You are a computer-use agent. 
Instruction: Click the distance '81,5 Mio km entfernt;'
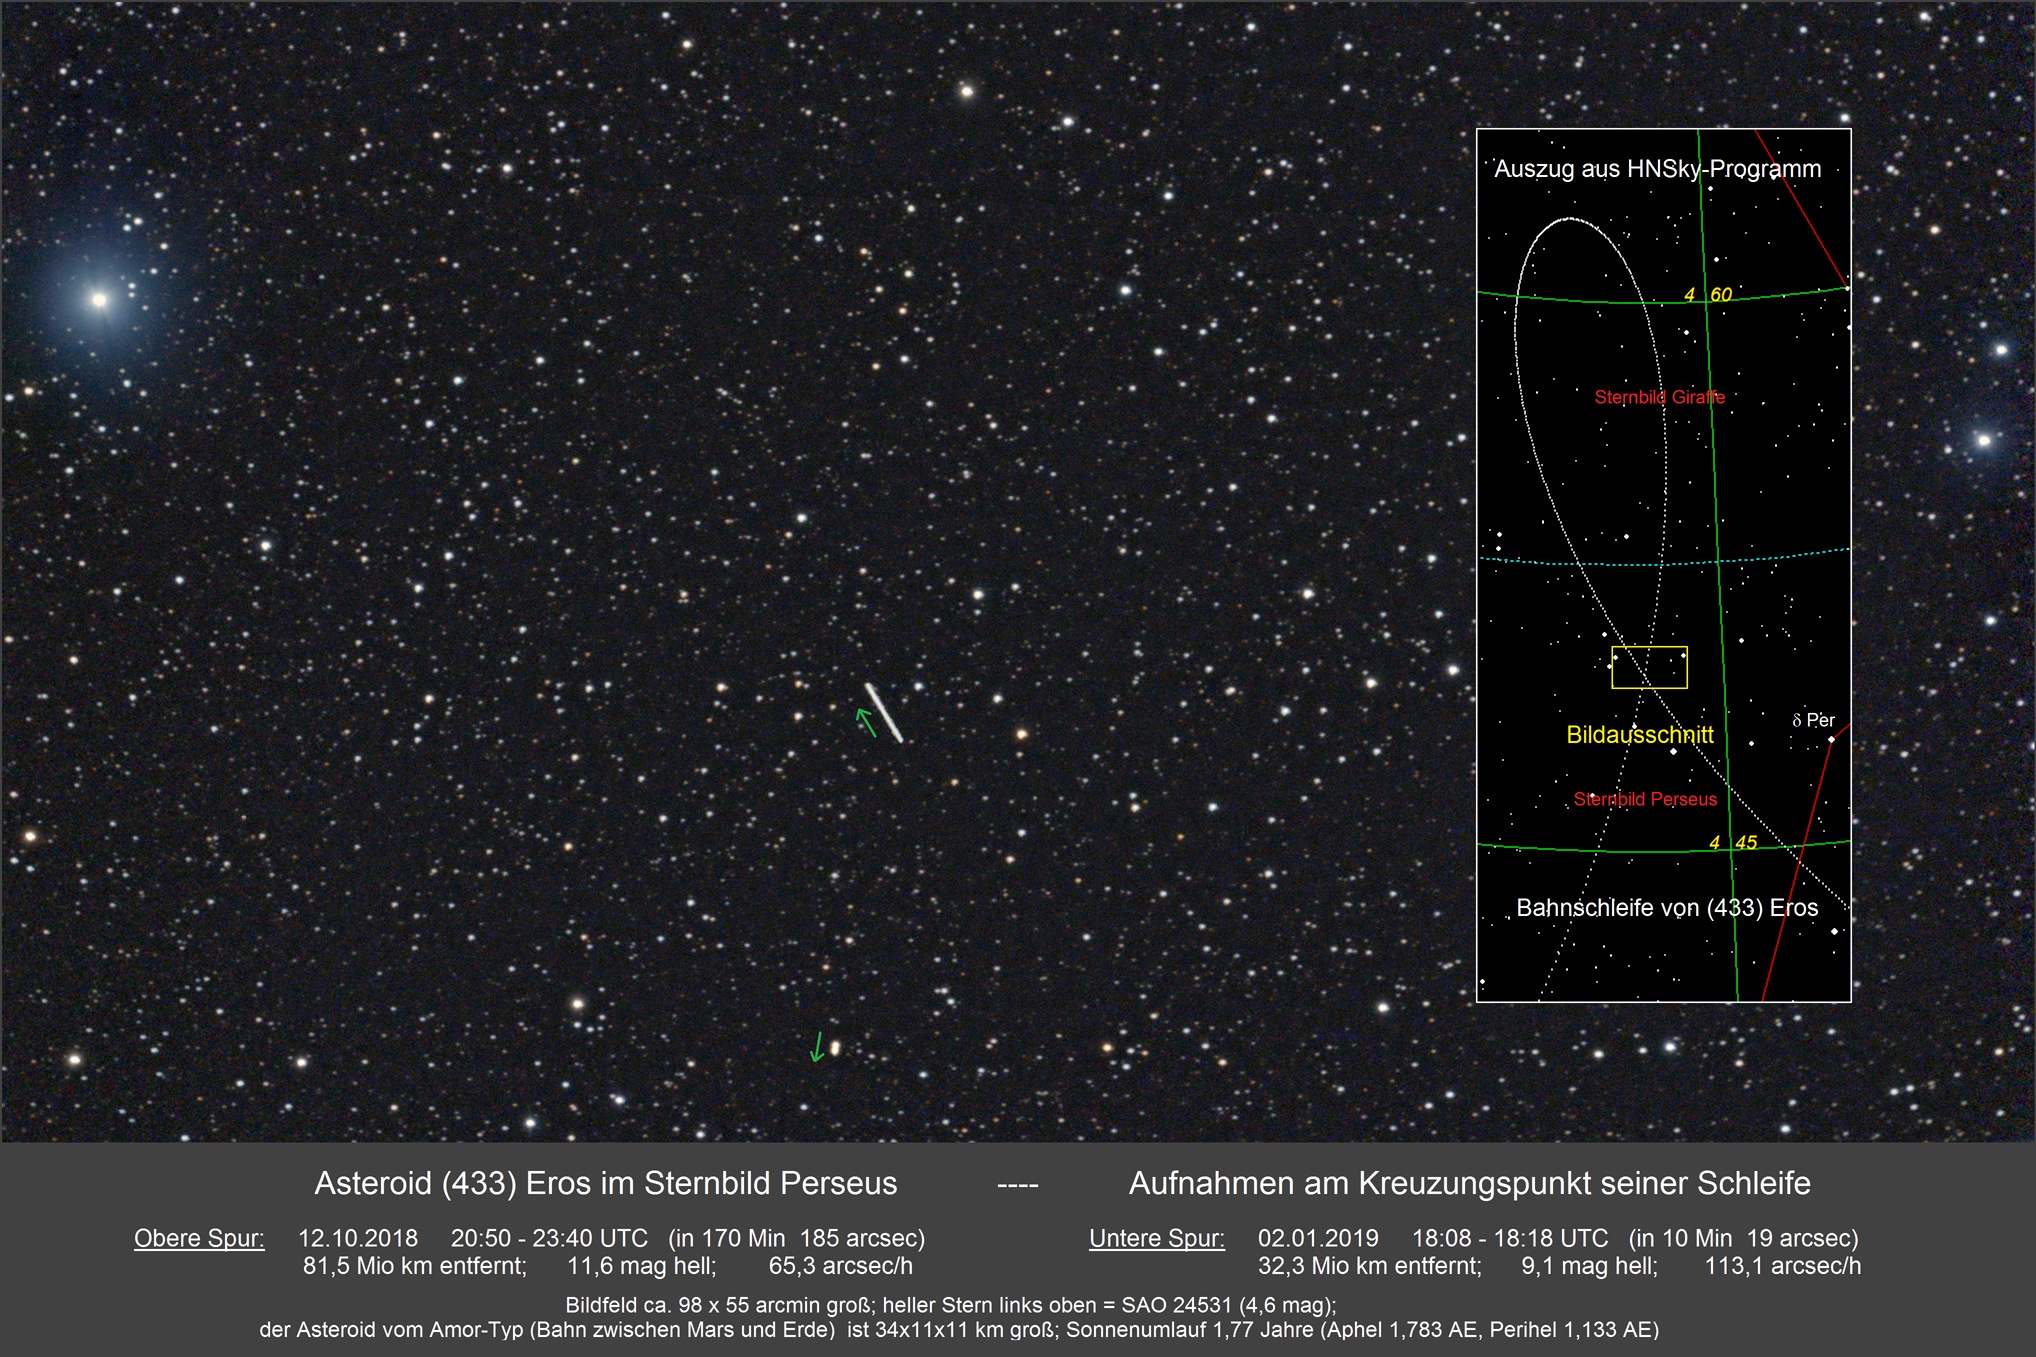point(415,1266)
